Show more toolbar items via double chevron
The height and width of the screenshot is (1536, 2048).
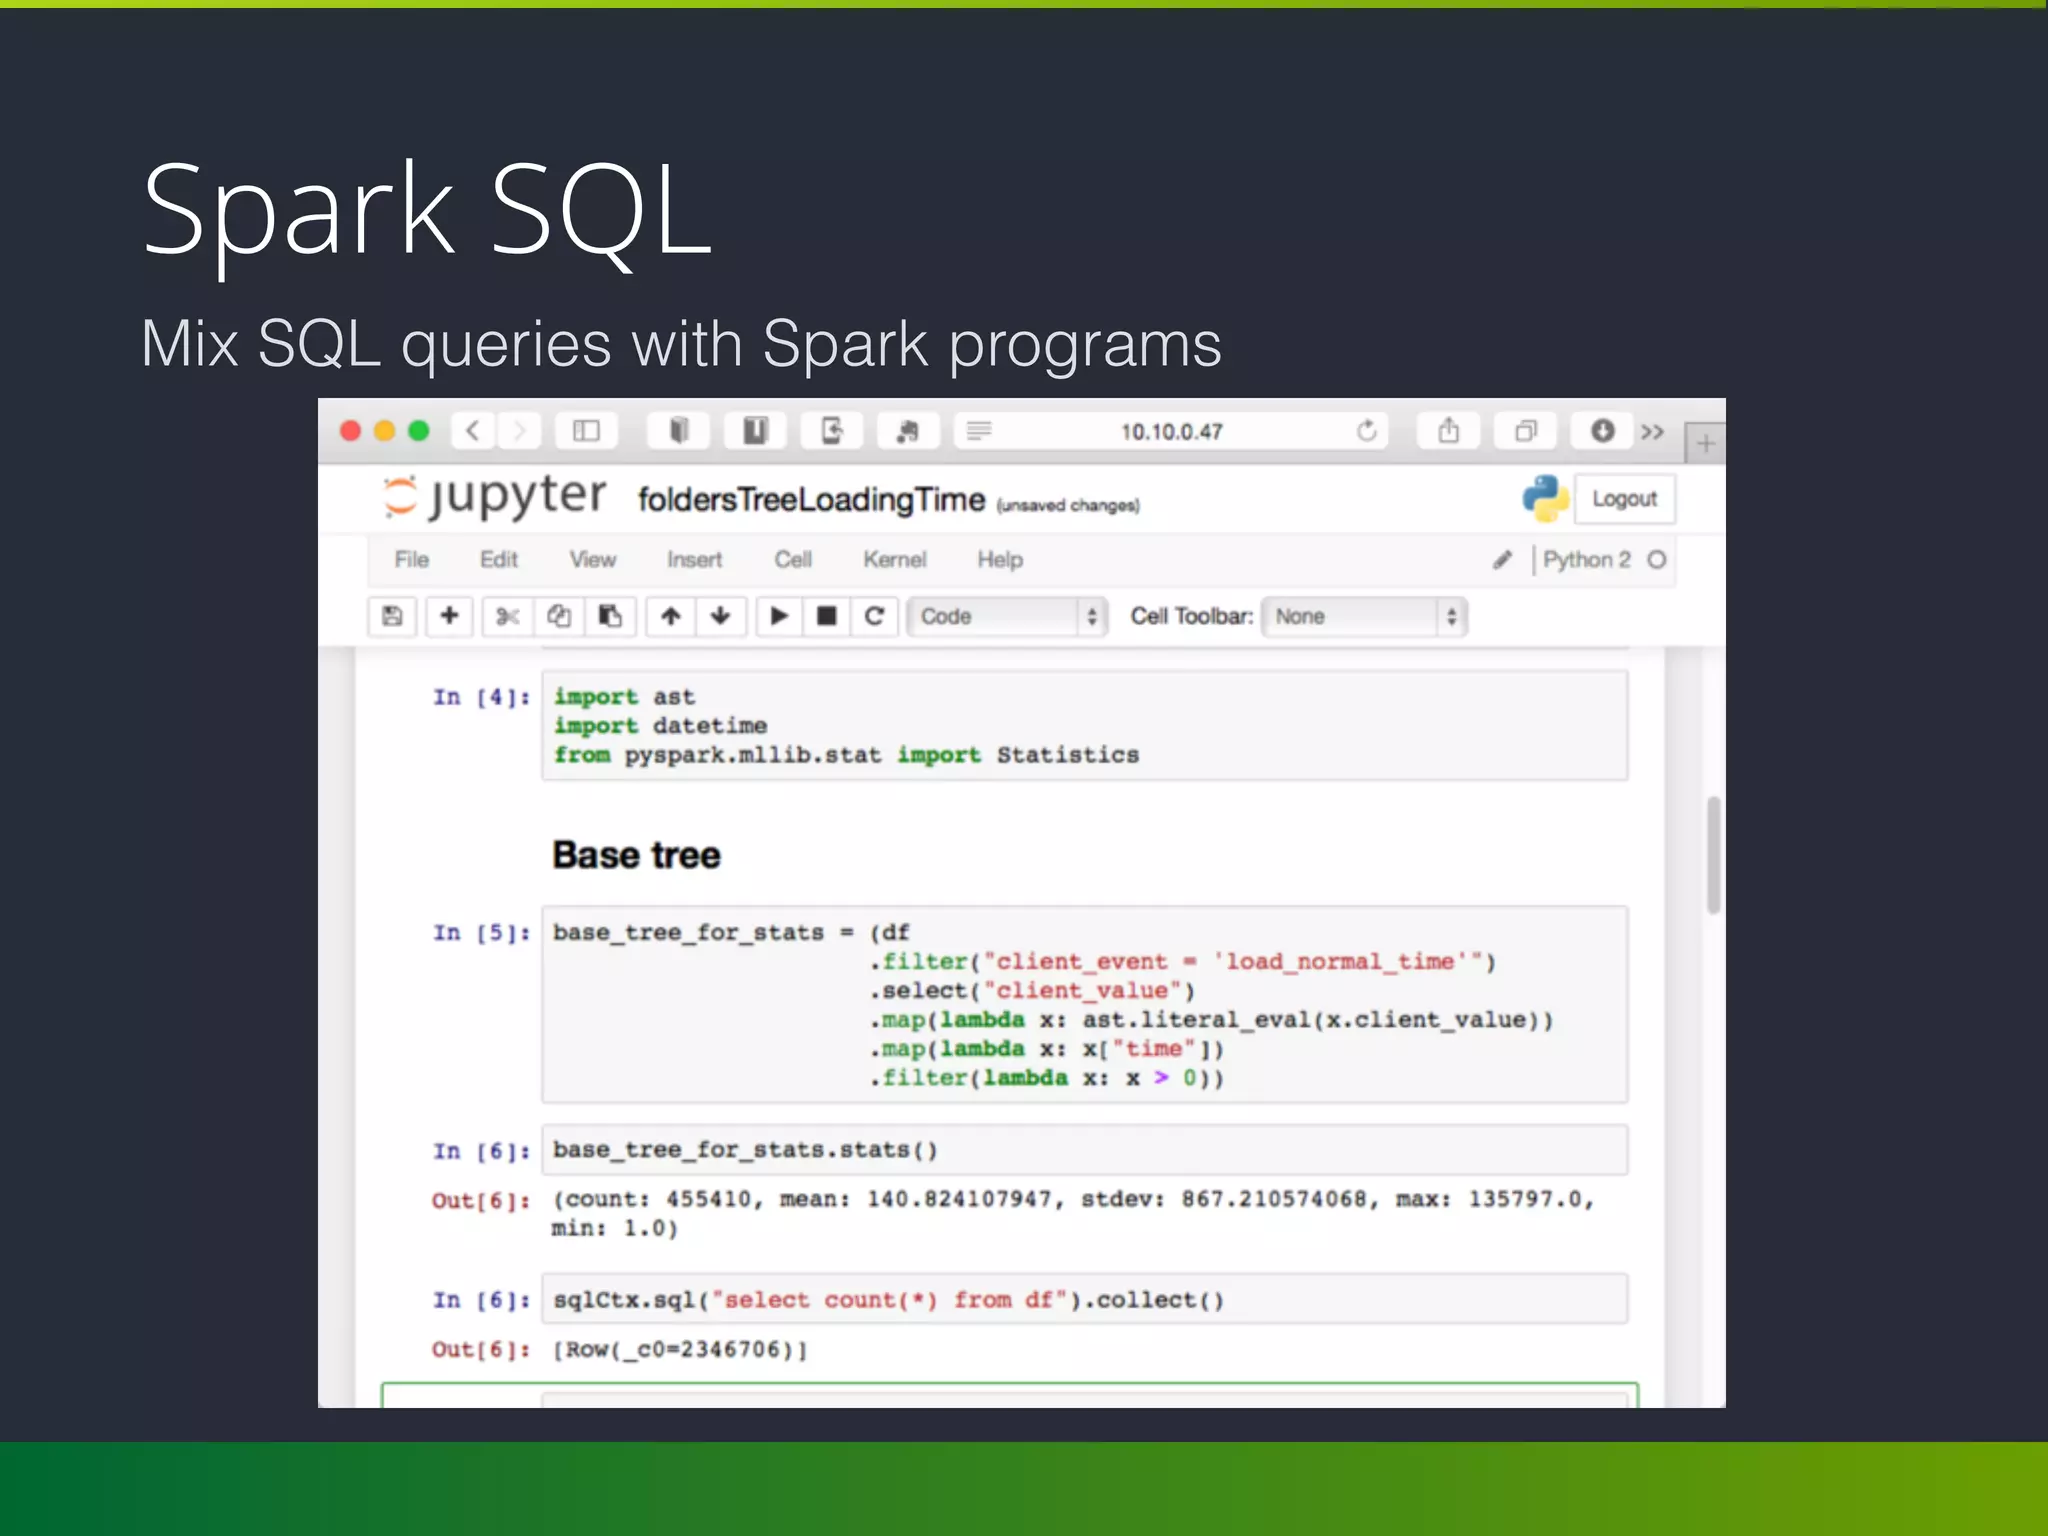pos(1652,432)
